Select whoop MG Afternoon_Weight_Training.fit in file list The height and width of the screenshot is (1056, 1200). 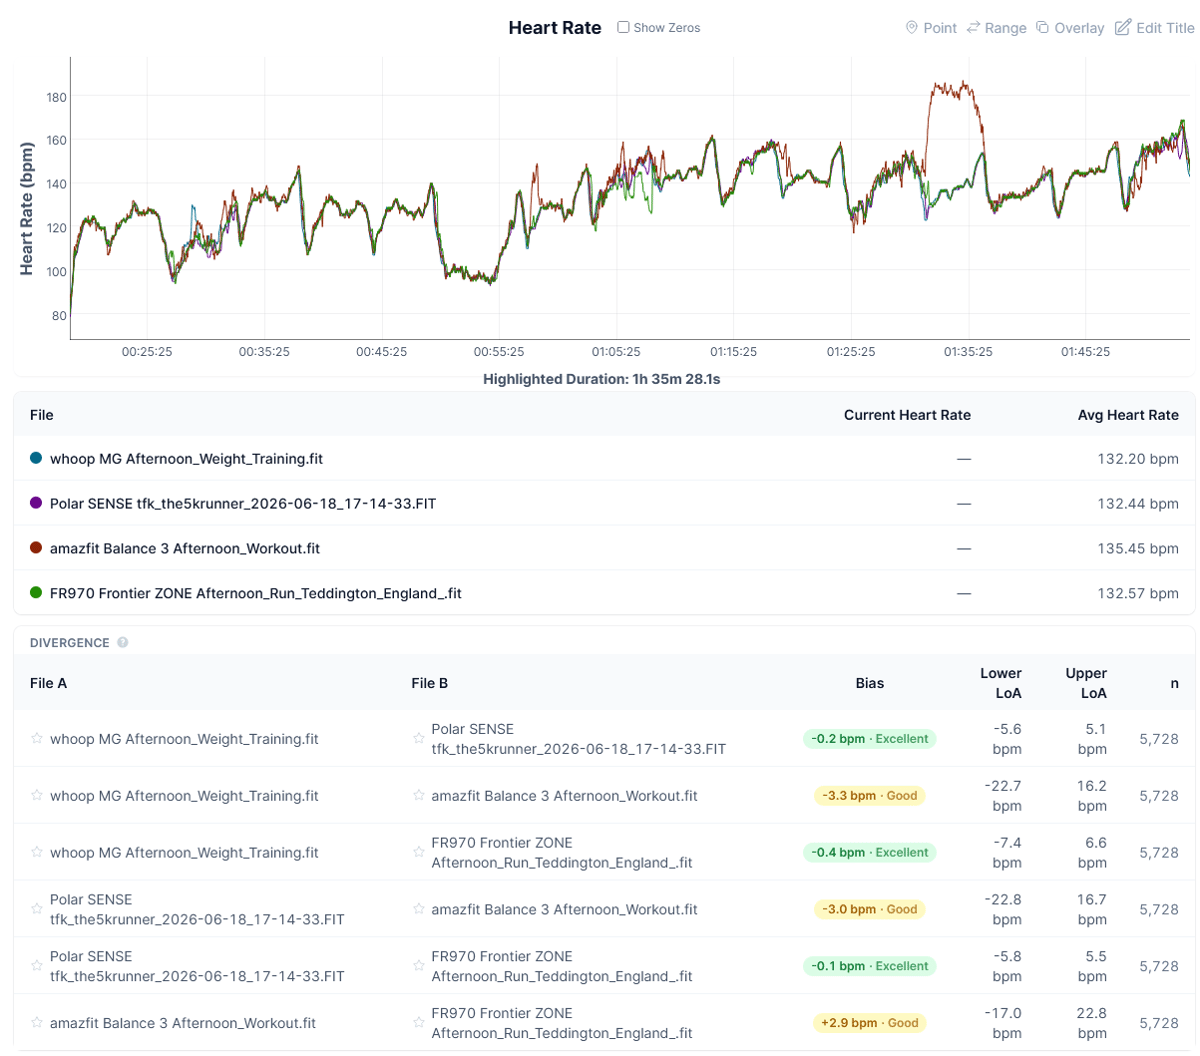186,459
